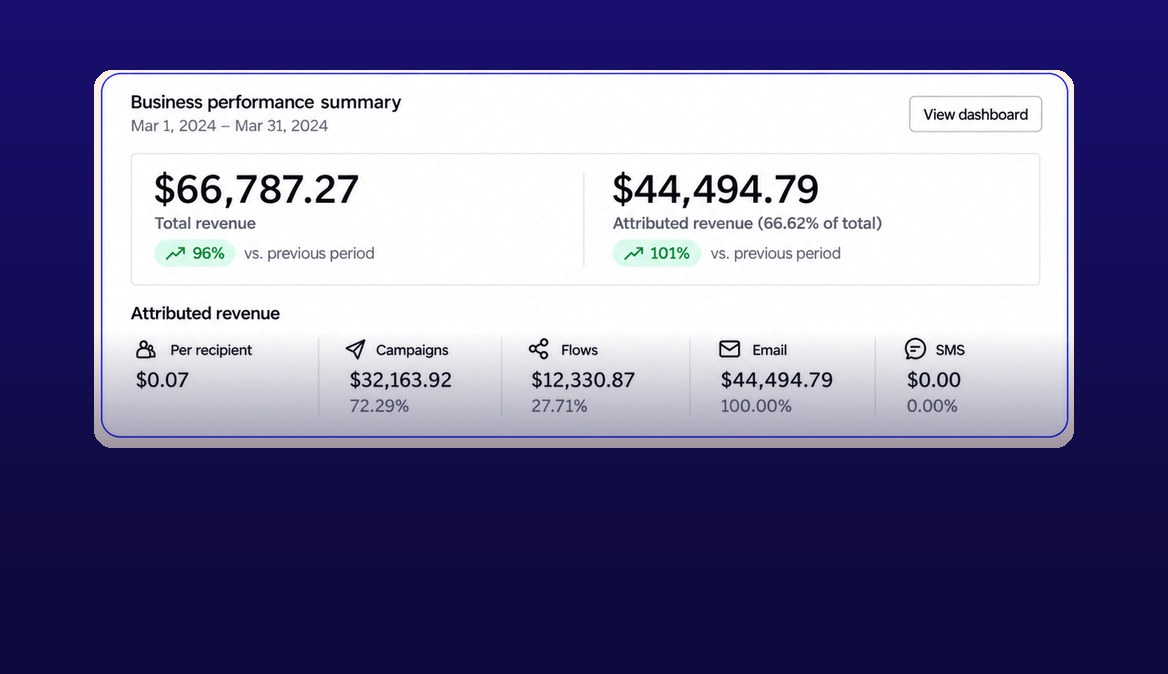Click the Flows share-nodes icon
This screenshot has height=674, width=1168.
point(539,349)
